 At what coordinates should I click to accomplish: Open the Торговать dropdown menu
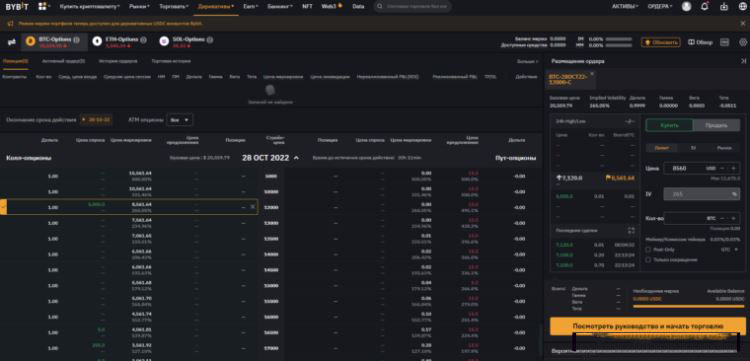click(174, 7)
